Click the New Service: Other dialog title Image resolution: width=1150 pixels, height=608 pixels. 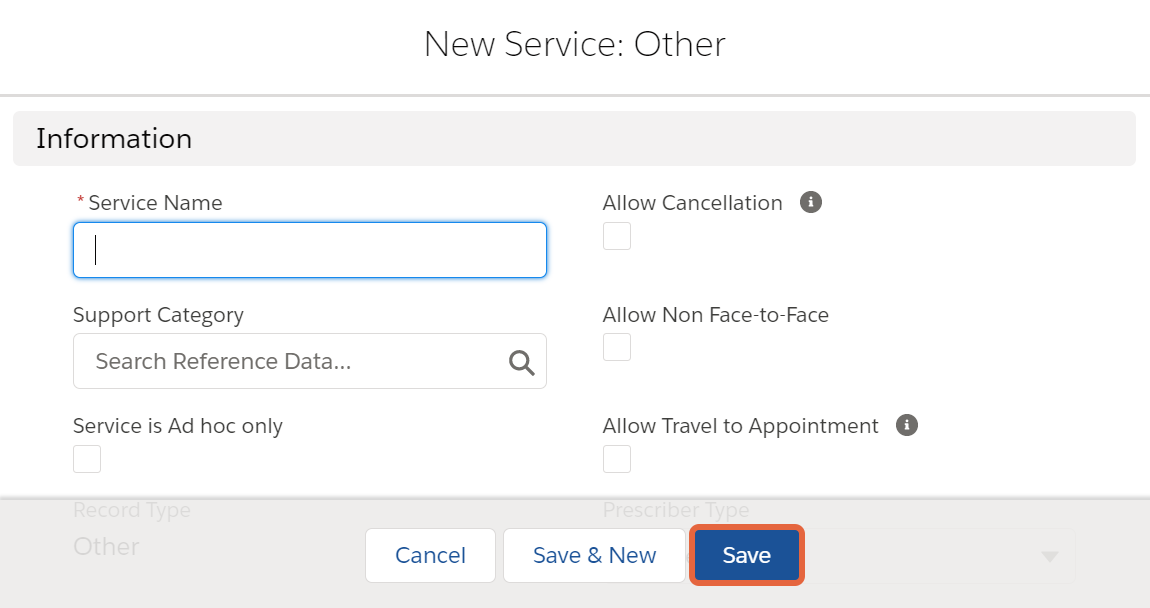[574, 44]
